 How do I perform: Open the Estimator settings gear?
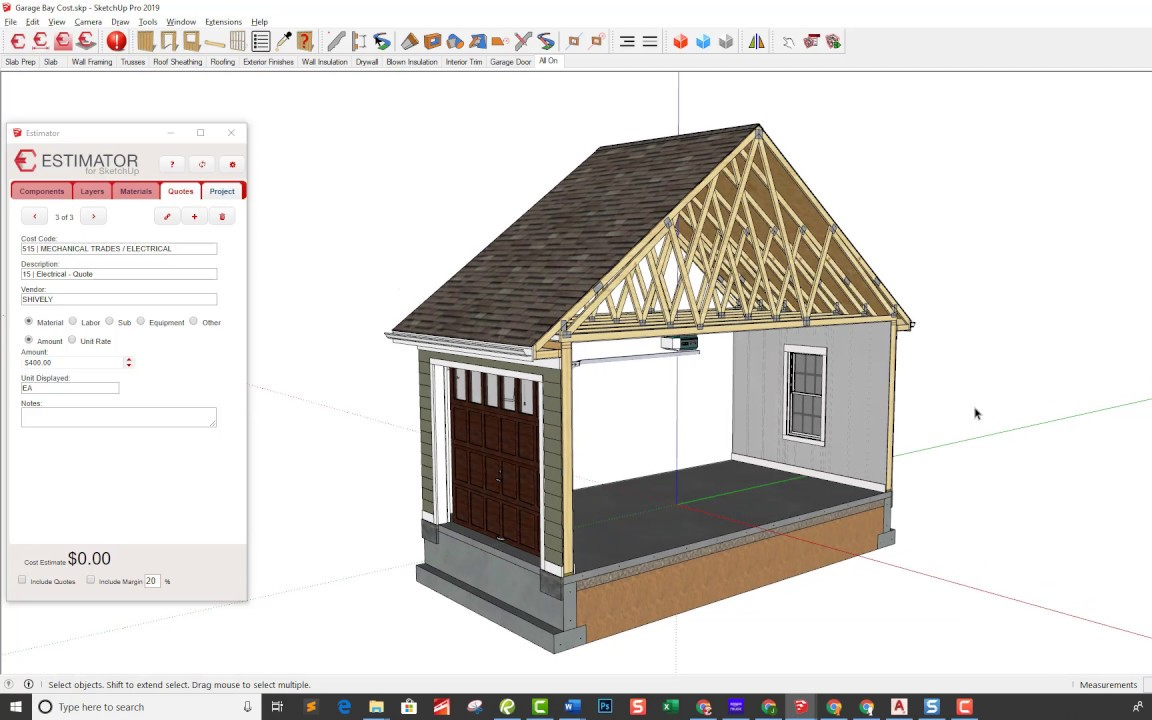pyautogui.click(x=232, y=164)
